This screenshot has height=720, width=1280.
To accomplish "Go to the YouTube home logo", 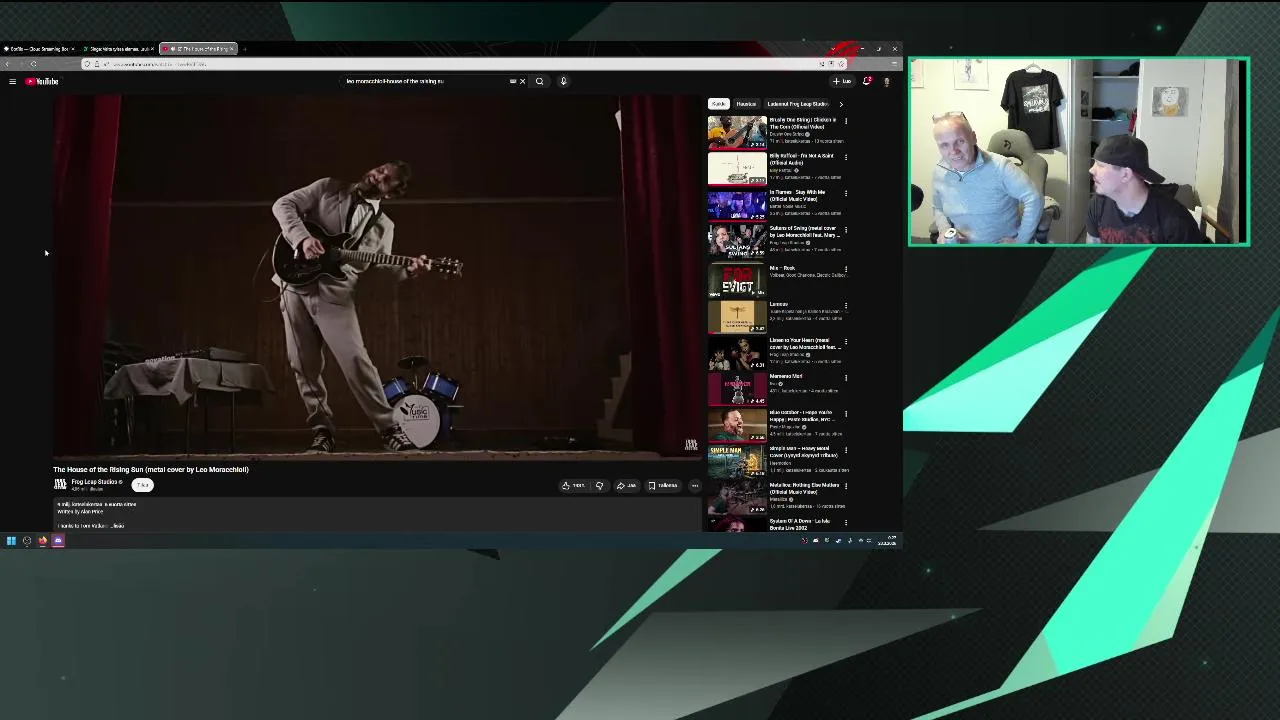I will click(42, 81).
